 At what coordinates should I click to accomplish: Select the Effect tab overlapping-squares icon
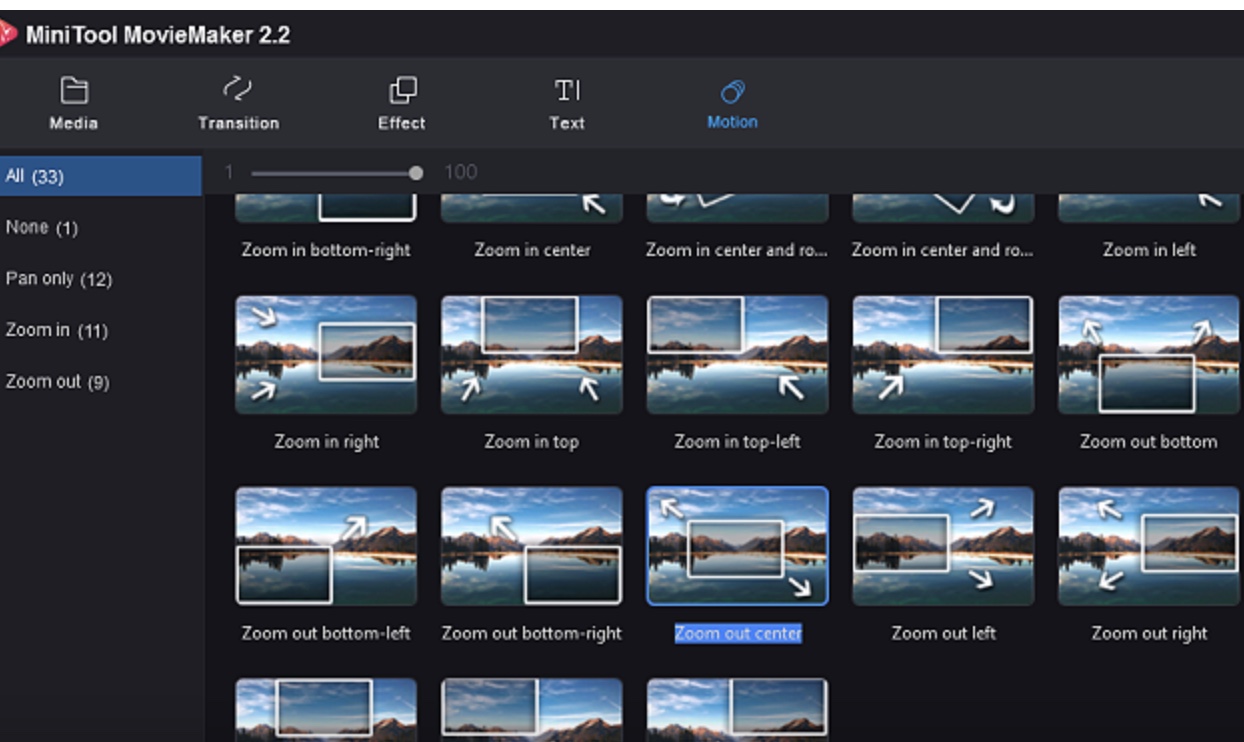pos(402,91)
